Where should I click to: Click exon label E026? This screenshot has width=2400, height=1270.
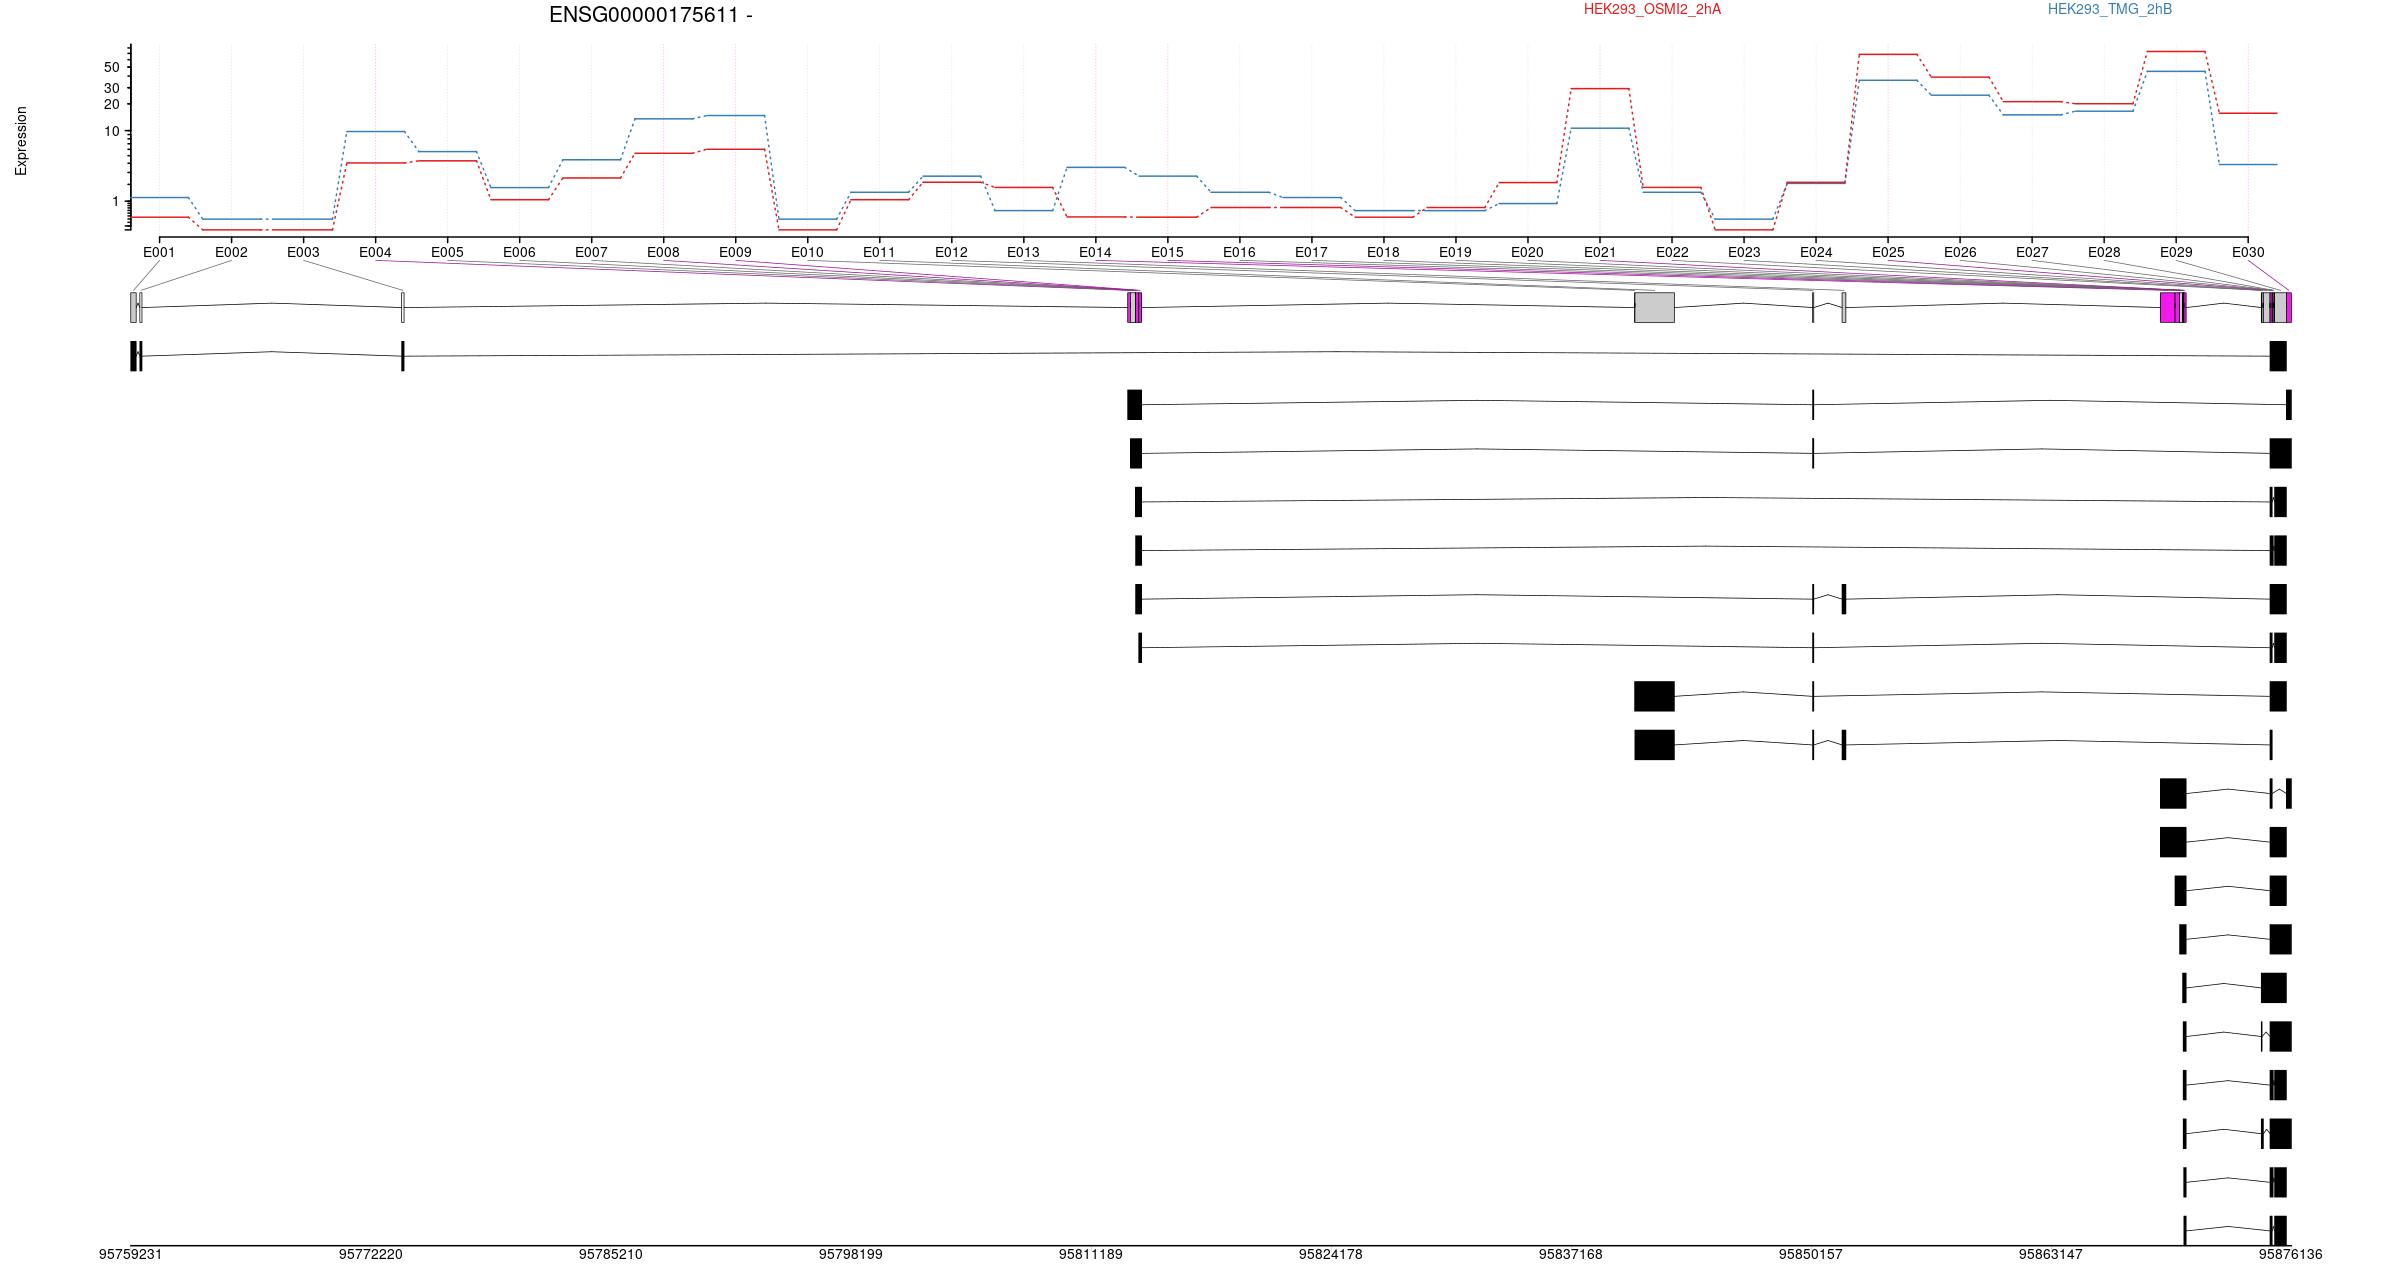[1960, 252]
